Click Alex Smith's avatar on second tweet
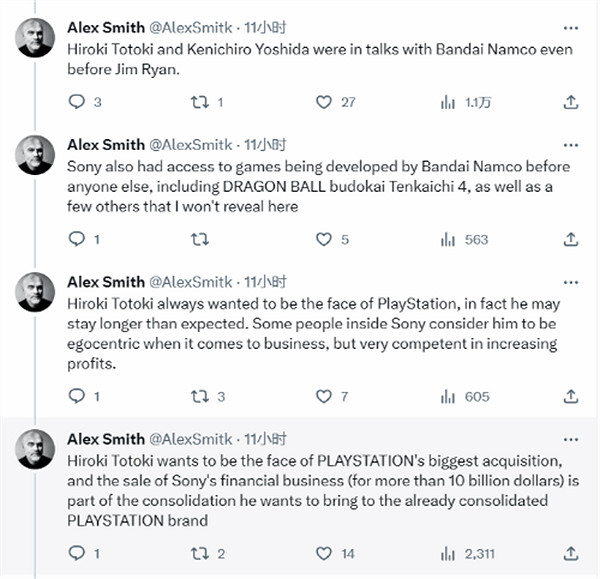The image size is (600, 579). point(36,154)
